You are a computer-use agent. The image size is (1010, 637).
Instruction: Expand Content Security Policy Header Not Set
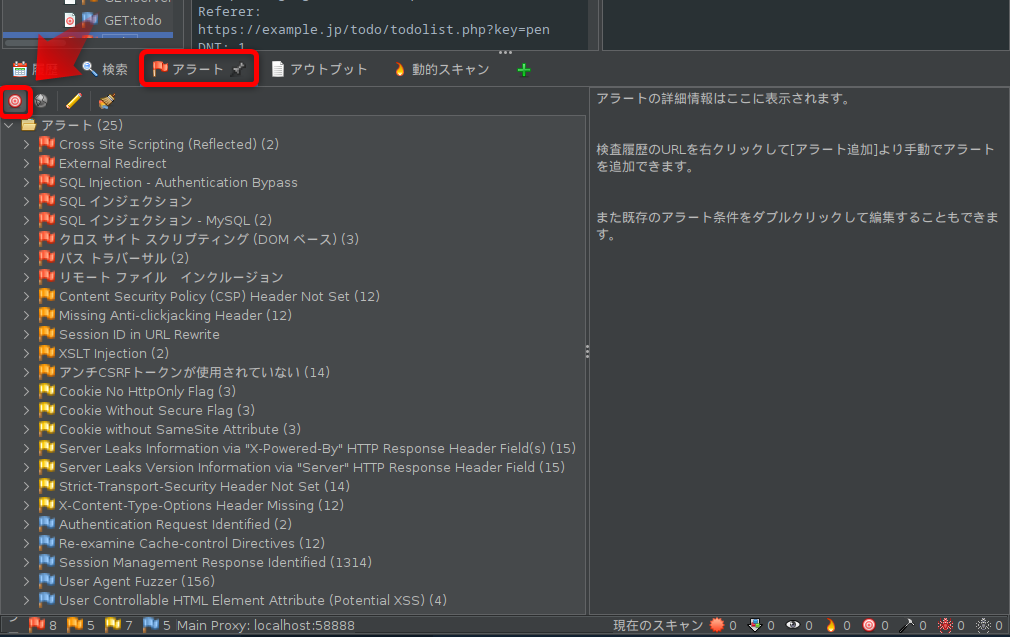coord(26,296)
